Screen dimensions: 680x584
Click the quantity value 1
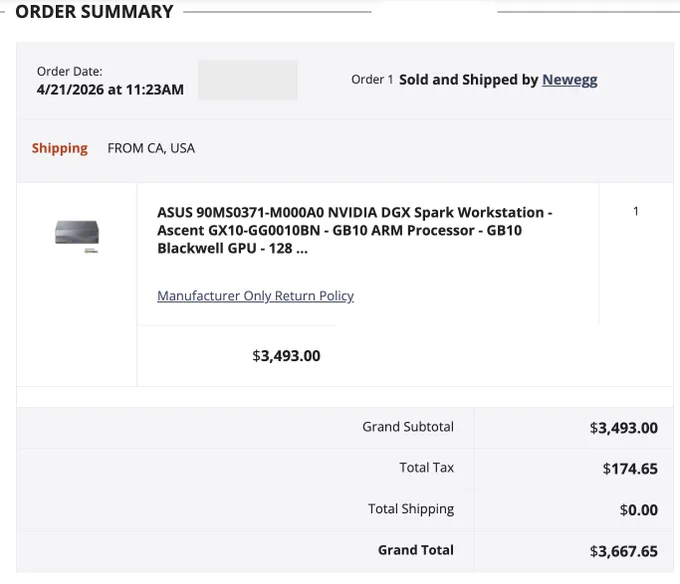tap(635, 211)
